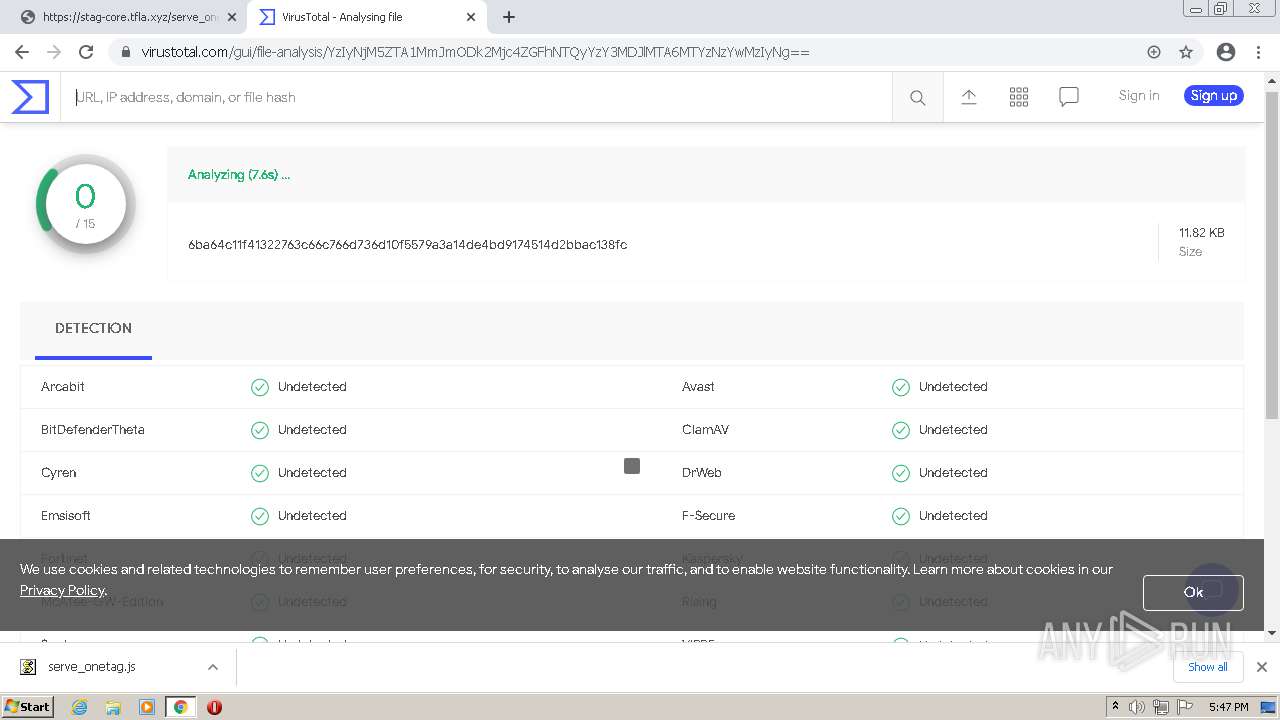
Task: Click the ClamAV engine name
Action: click(705, 429)
